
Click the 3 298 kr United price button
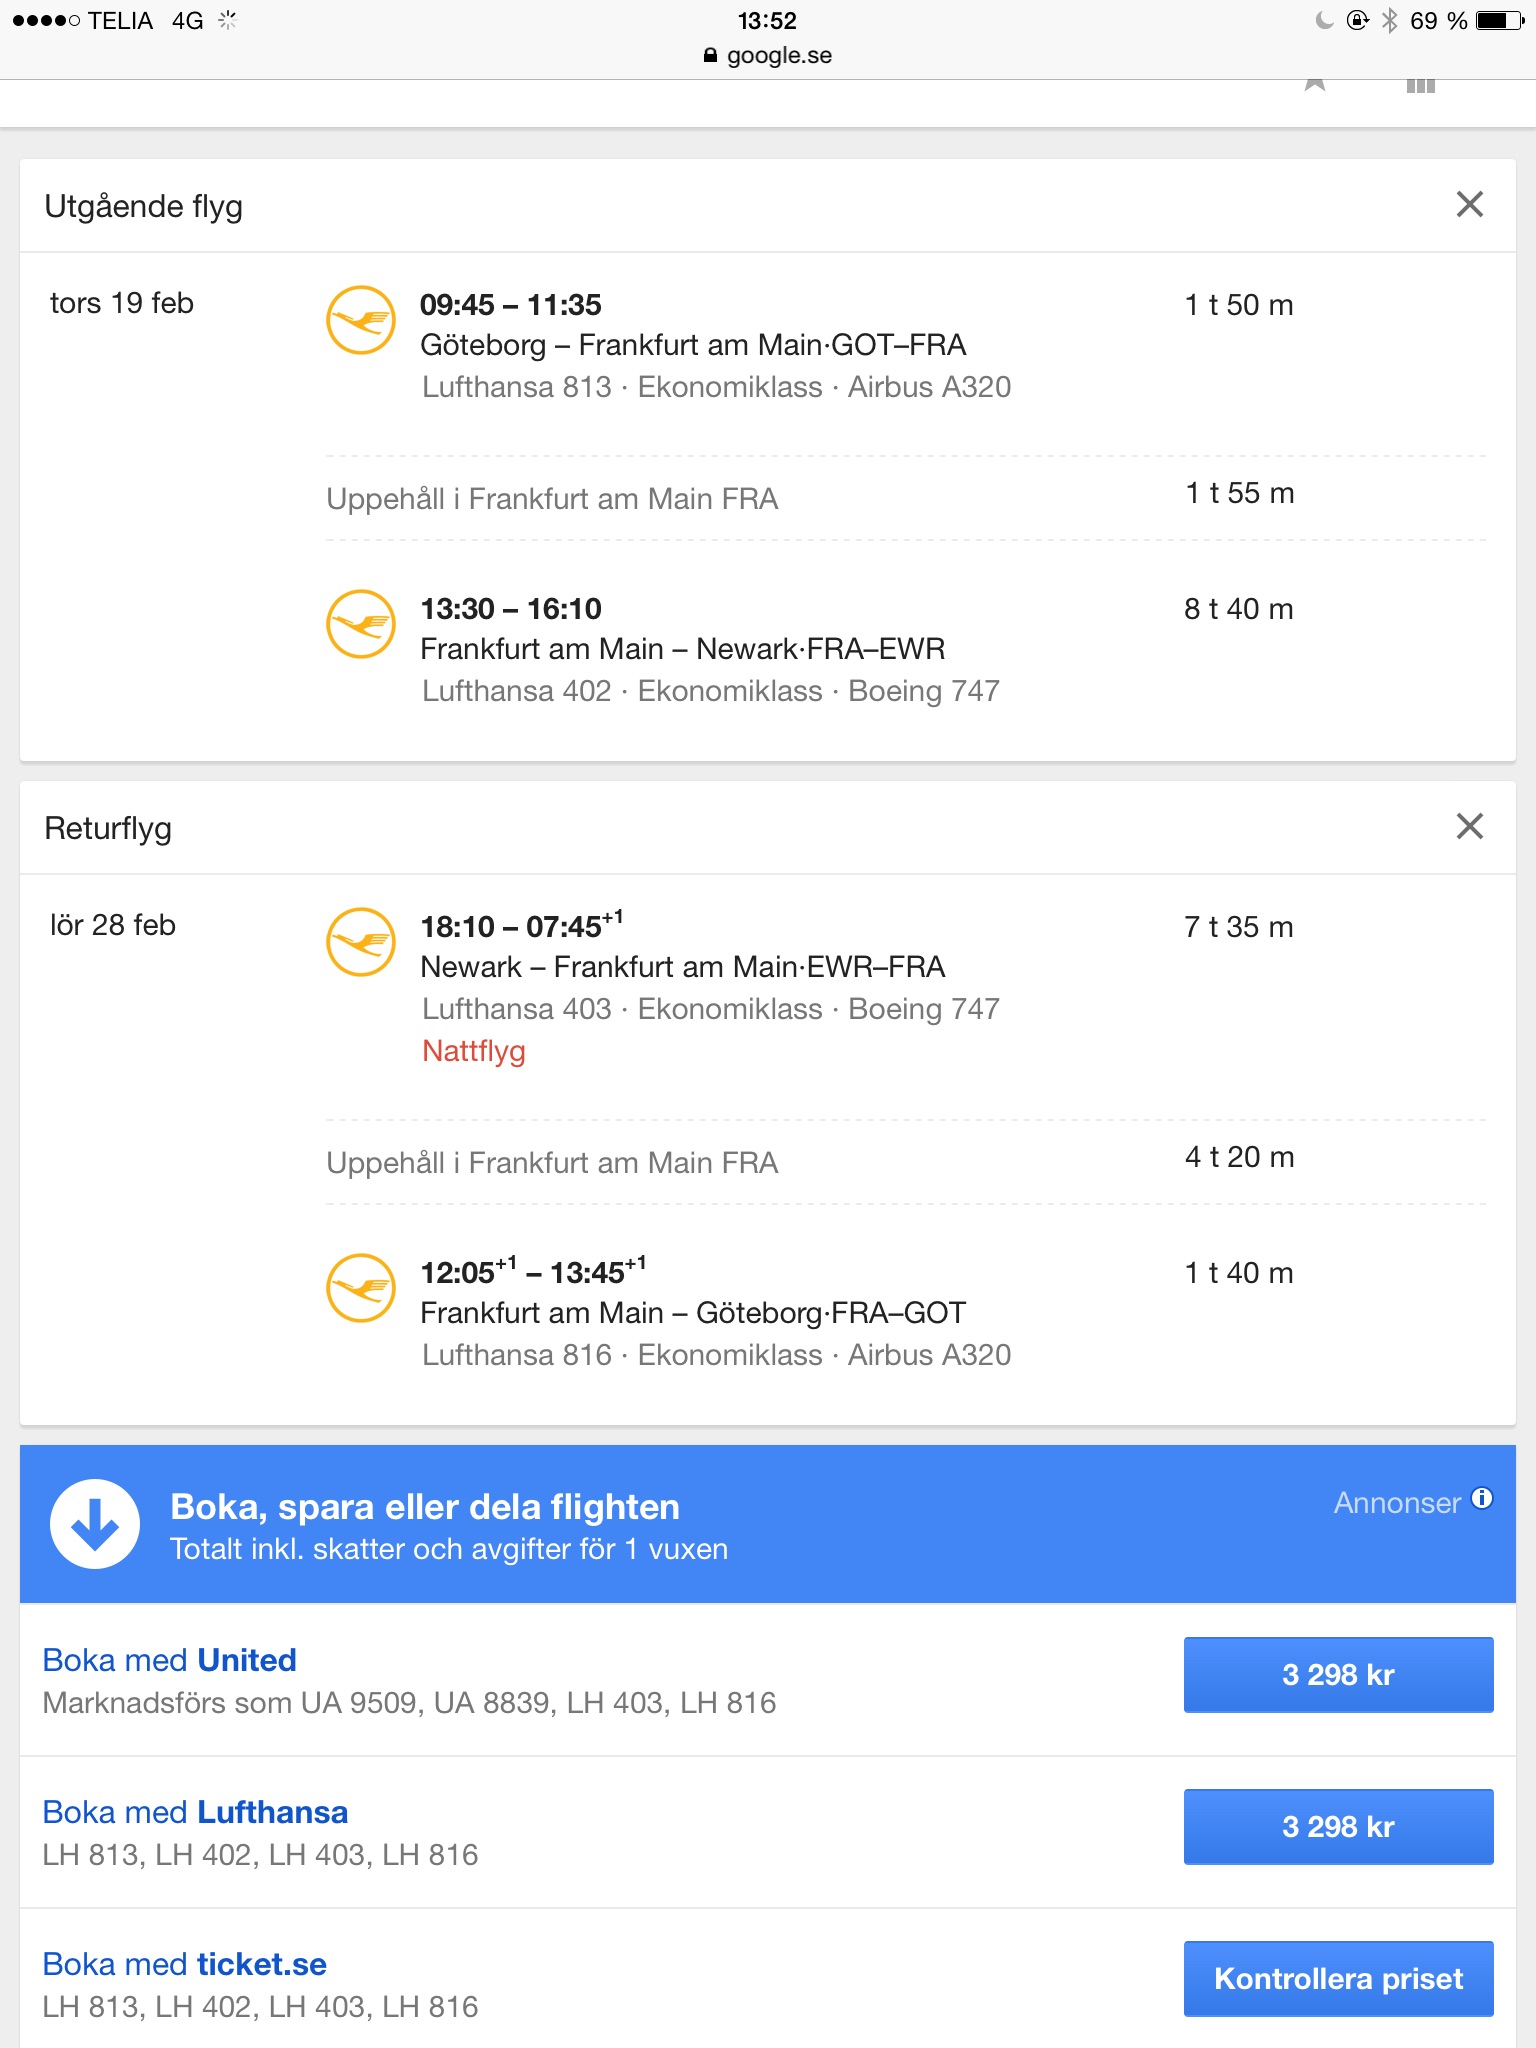point(1338,1675)
